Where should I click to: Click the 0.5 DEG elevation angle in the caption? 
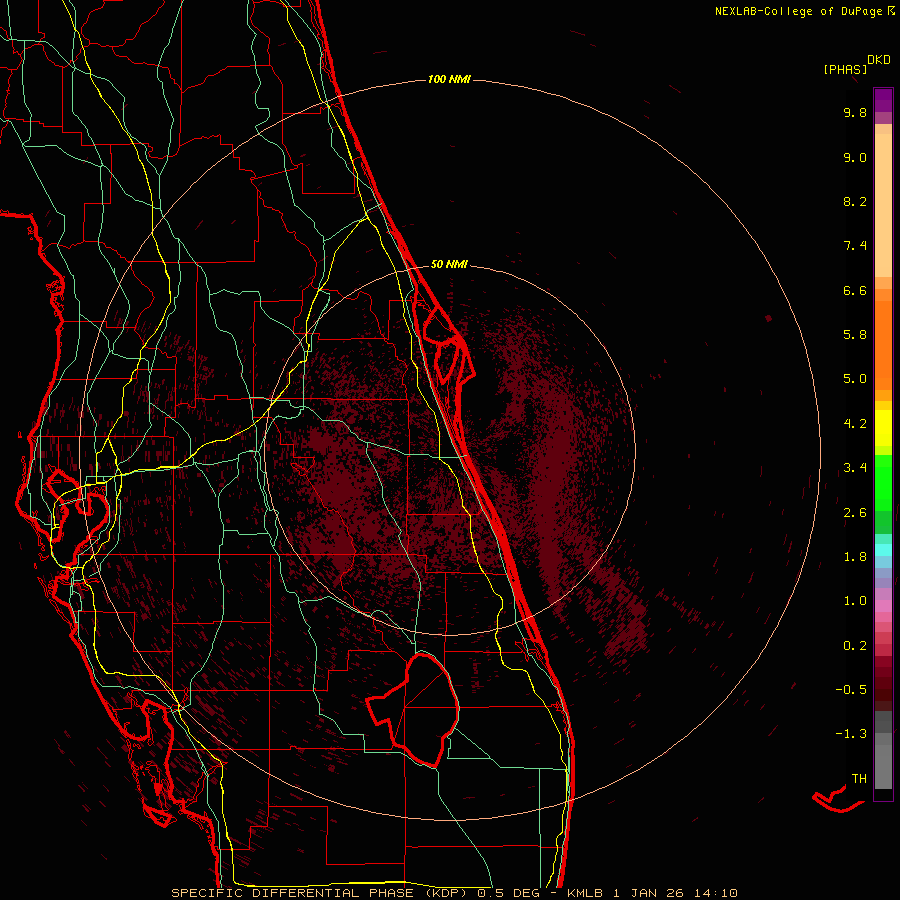pos(509,893)
